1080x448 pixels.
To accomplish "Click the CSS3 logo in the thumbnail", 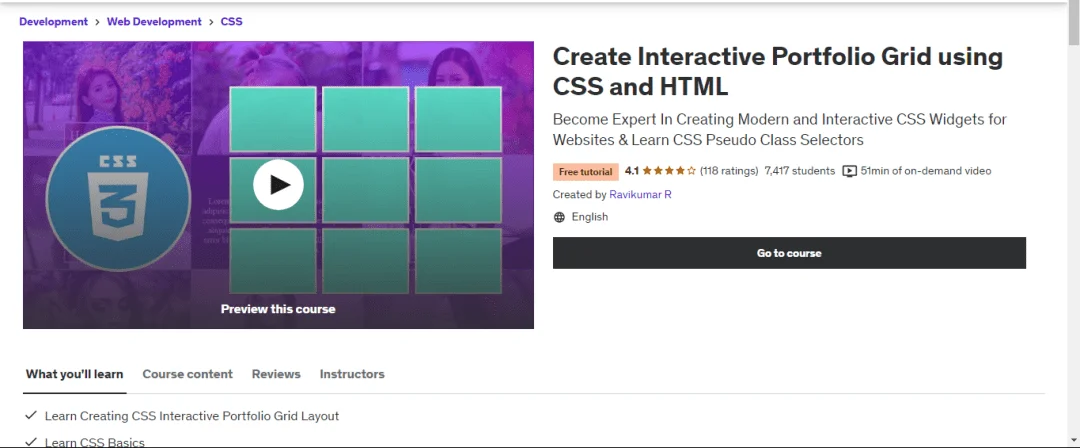I will [118, 198].
